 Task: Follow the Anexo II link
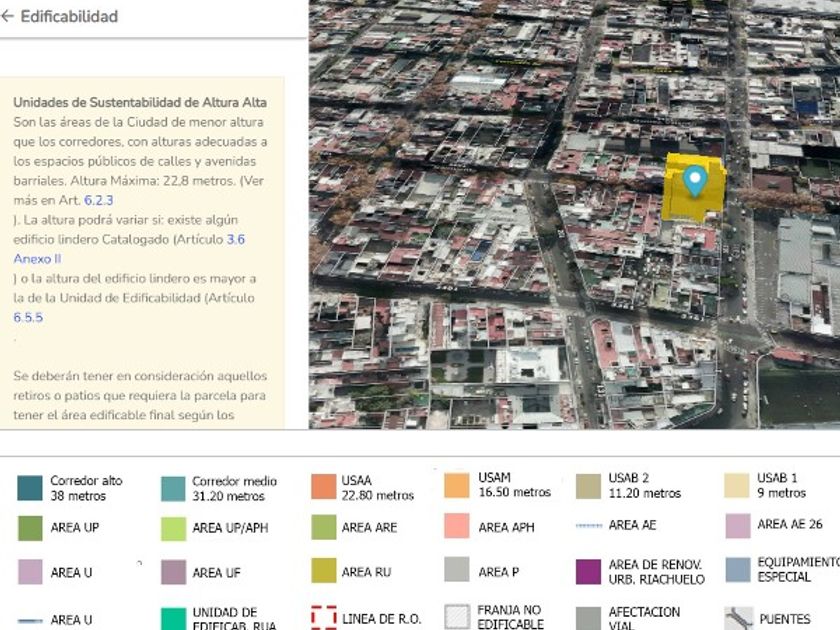click(x=38, y=259)
